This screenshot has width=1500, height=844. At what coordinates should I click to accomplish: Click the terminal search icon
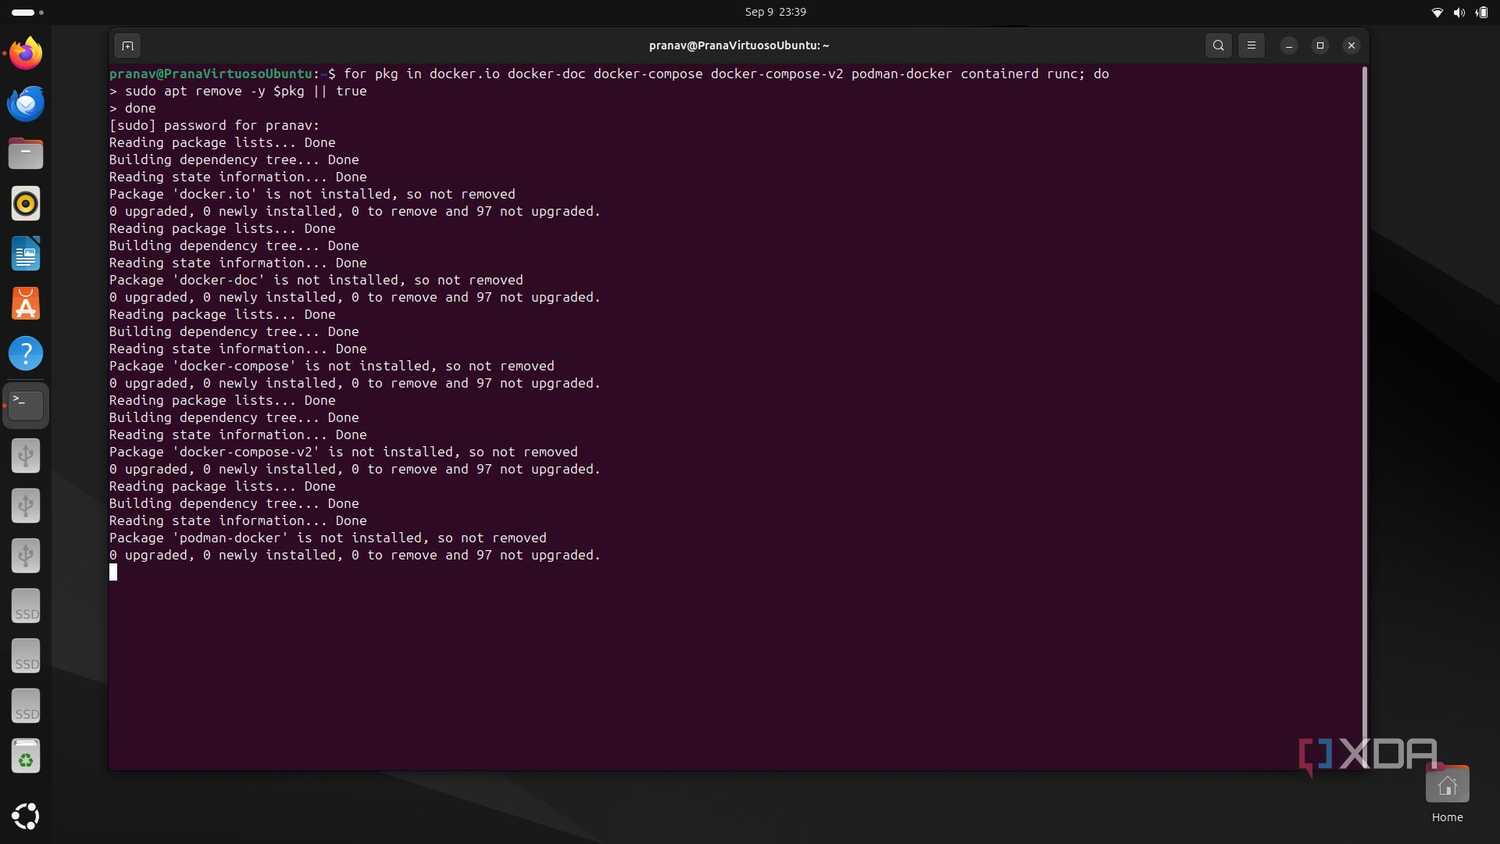(1218, 45)
